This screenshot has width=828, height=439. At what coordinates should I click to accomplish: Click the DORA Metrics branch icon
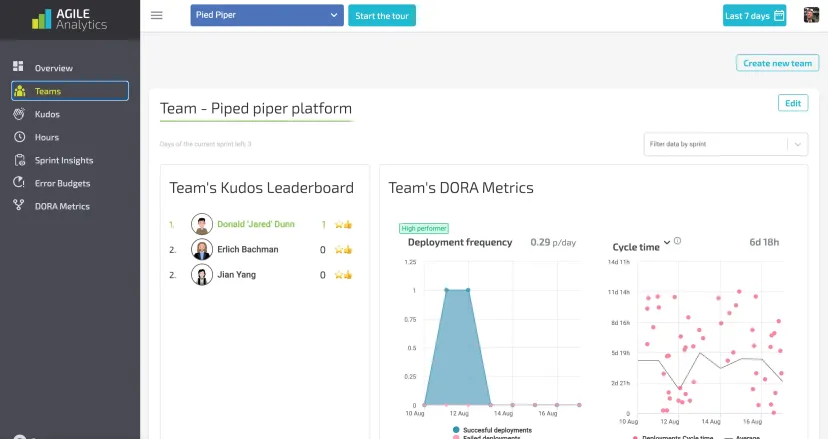pyautogui.click(x=18, y=206)
